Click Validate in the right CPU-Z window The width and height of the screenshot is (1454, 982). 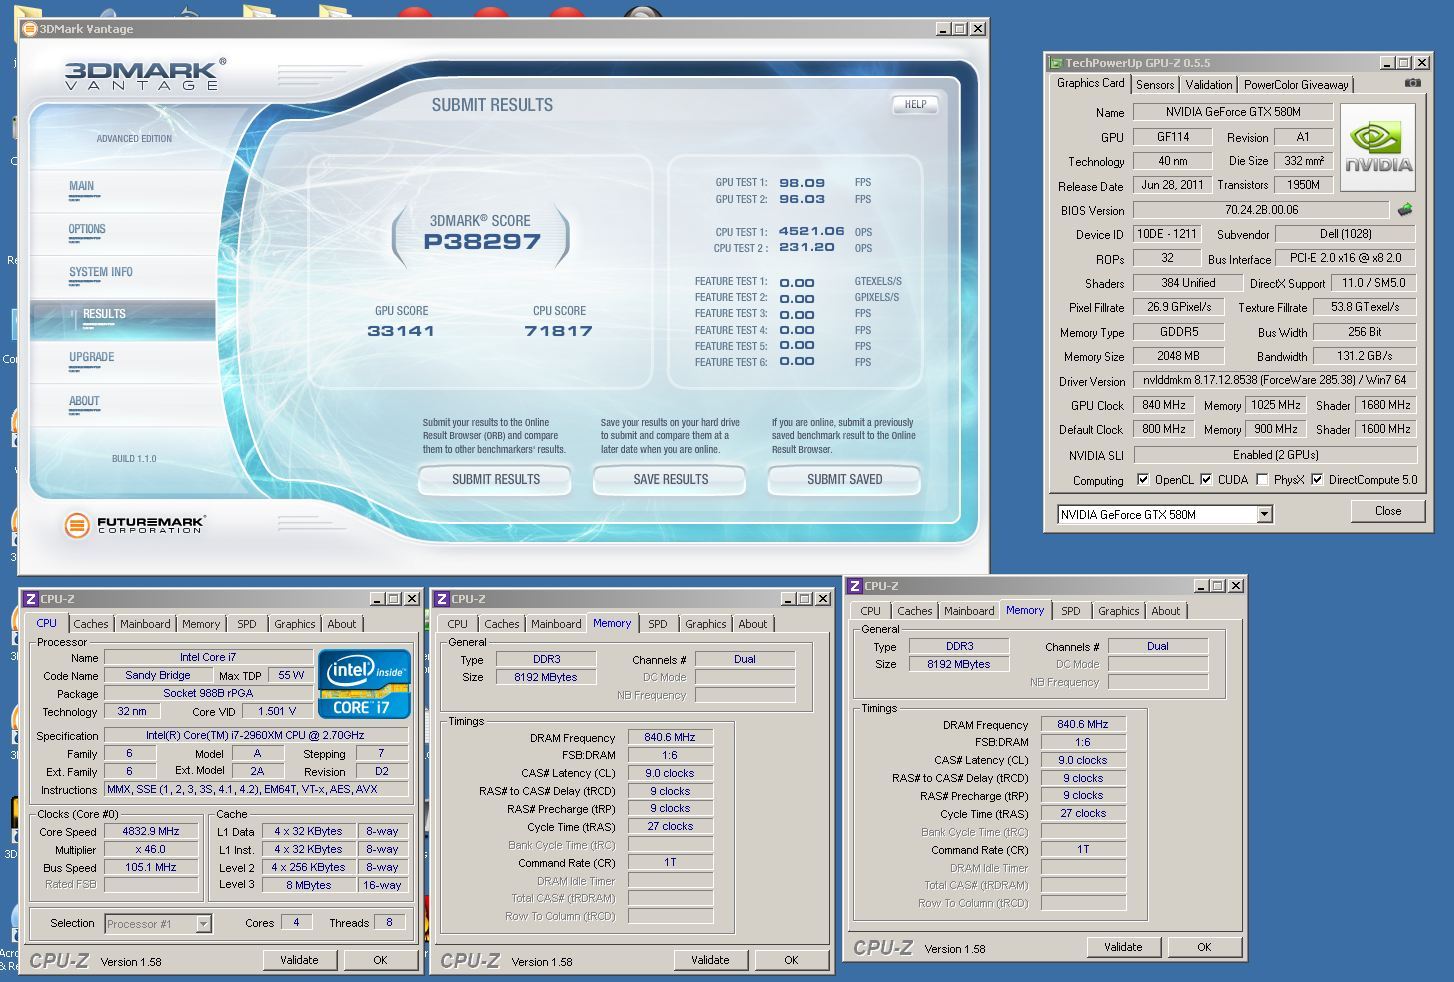click(1123, 947)
